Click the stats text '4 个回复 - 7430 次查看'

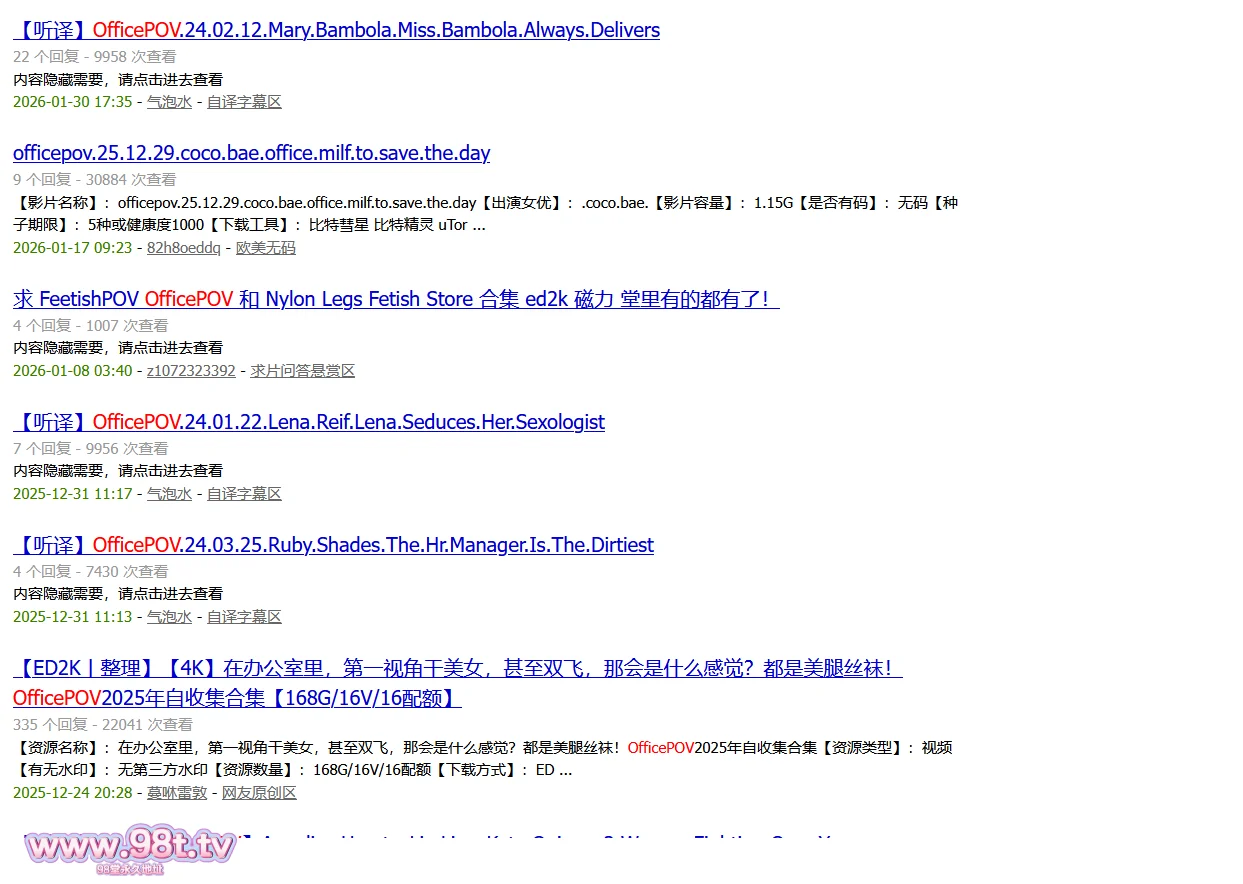tap(91, 572)
